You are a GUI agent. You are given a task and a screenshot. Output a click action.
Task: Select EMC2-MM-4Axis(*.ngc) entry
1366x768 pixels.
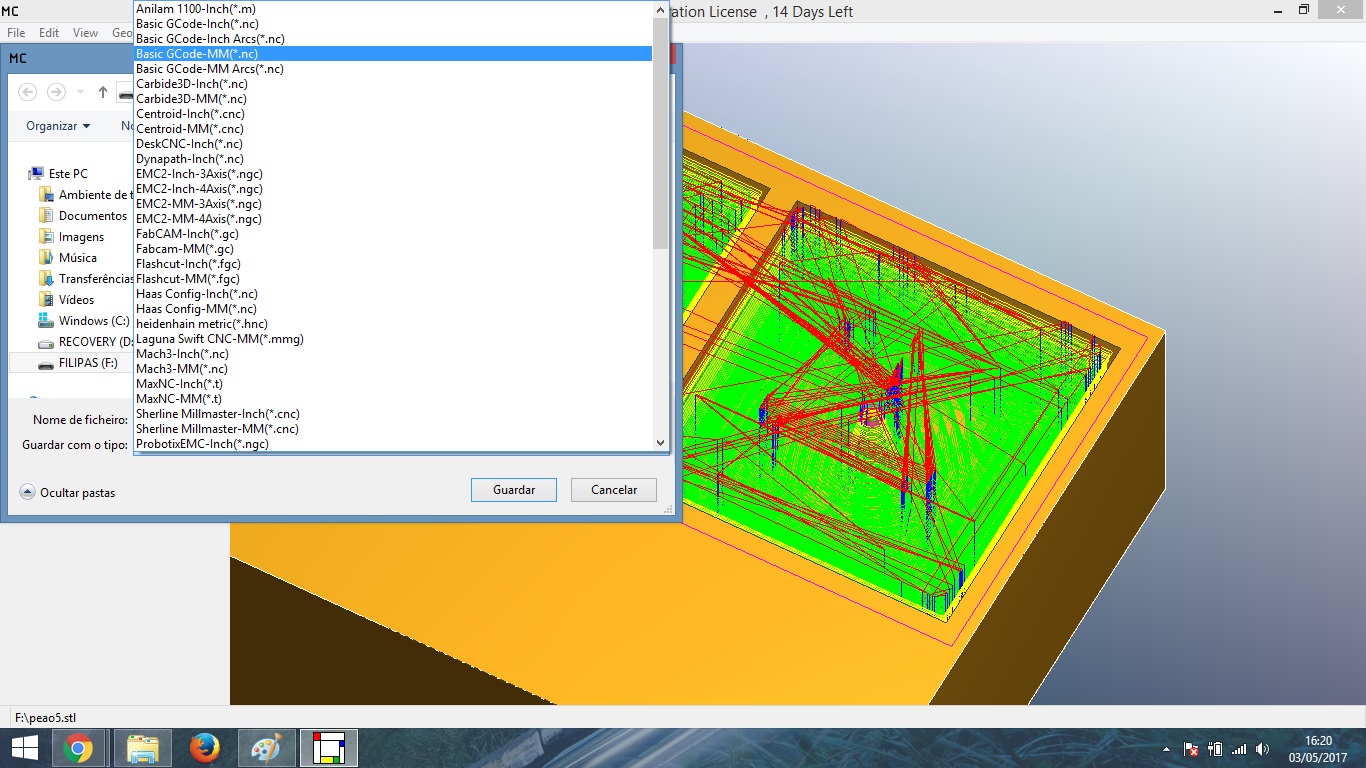[393, 219]
